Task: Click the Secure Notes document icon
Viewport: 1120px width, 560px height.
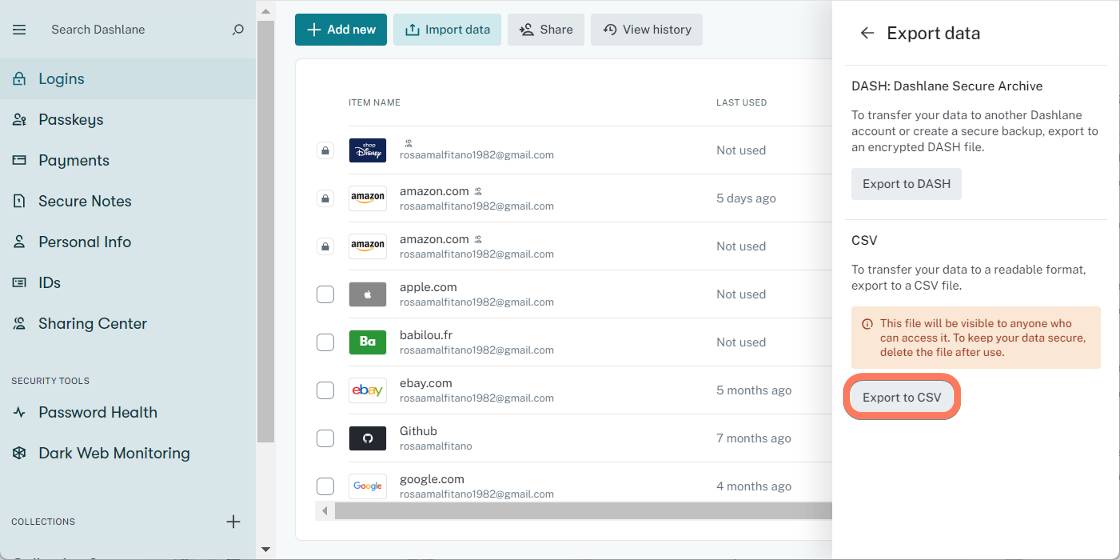Action: point(19,201)
